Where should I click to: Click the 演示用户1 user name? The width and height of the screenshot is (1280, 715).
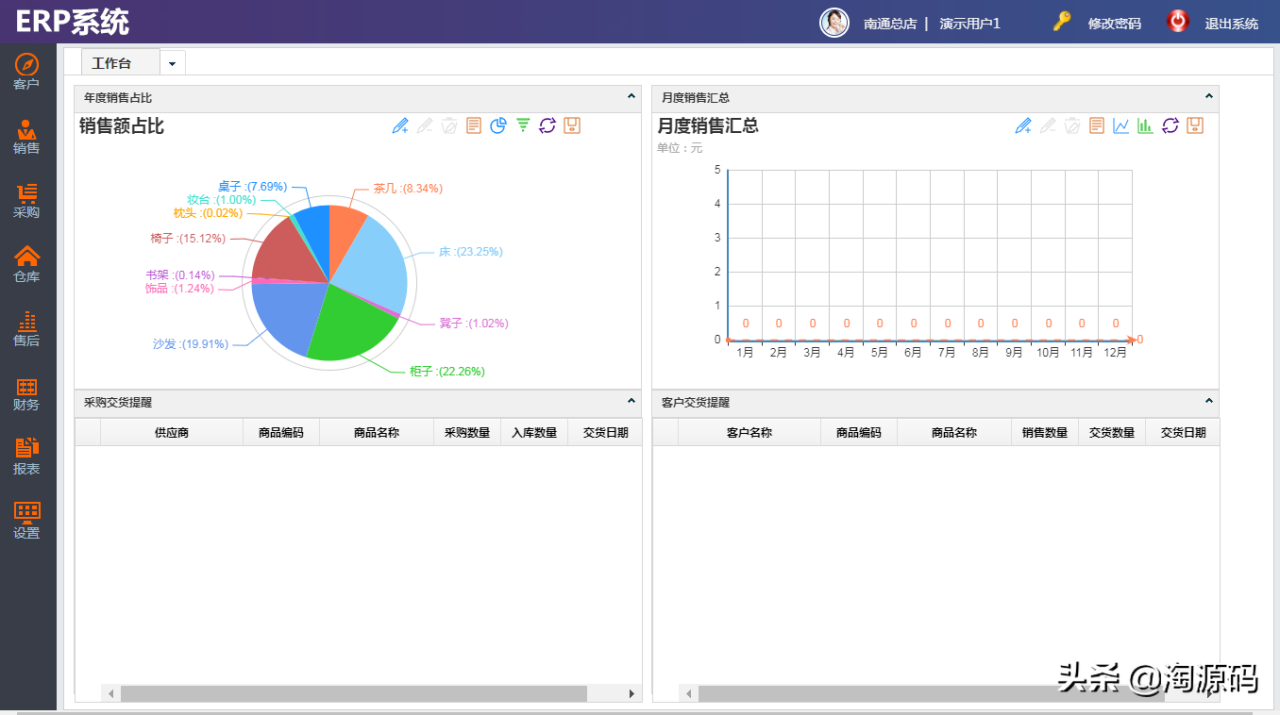pyautogui.click(x=969, y=23)
